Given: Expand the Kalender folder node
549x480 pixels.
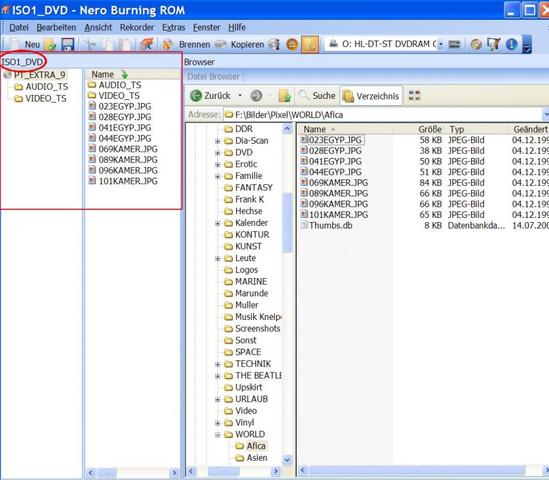Looking at the screenshot, I should (x=217, y=223).
